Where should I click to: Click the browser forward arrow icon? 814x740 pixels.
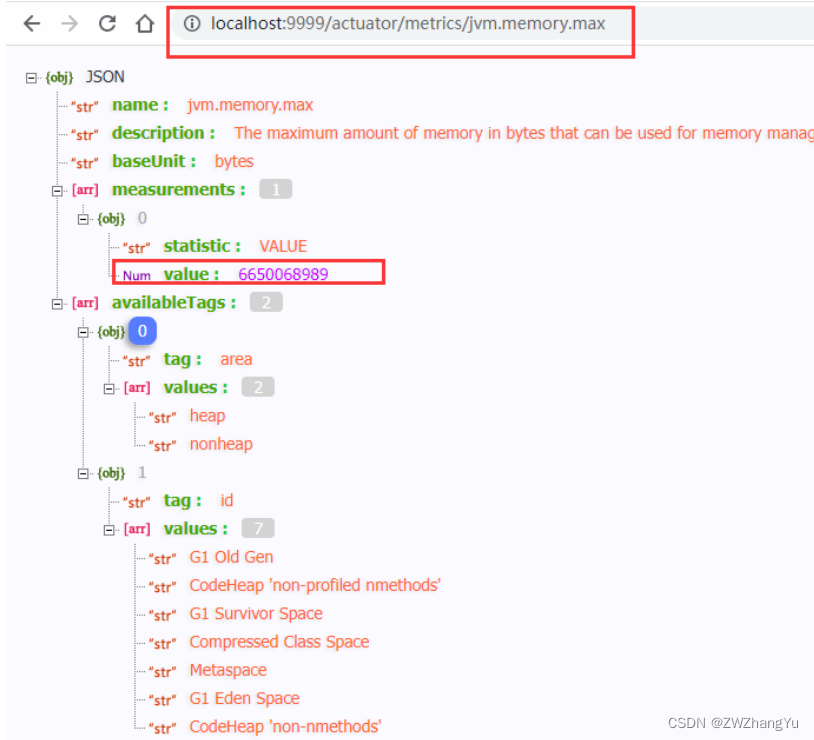point(68,23)
